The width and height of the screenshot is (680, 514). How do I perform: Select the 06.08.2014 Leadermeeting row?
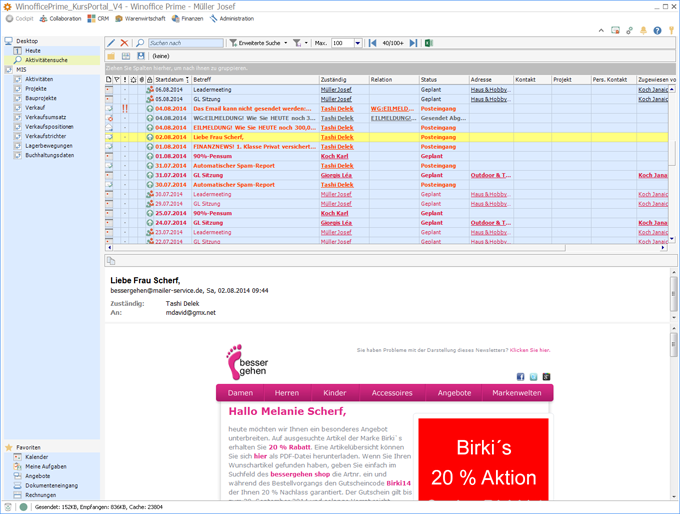[387, 90]
